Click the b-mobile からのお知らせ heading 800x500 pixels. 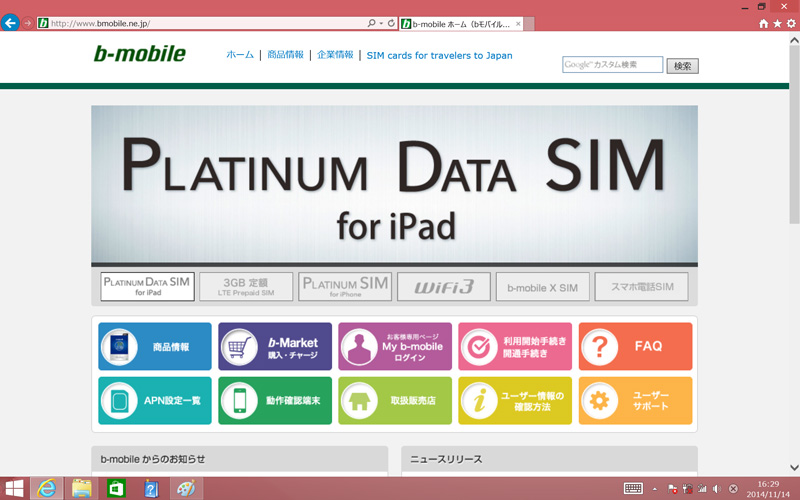(153, 459)
